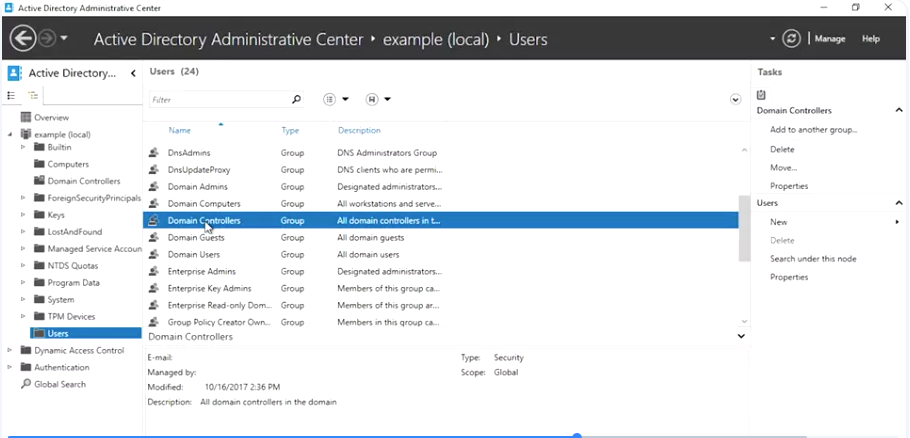Open the Manage menu
This screenshot has width=910, height=438.
click(x=830, y=39)
